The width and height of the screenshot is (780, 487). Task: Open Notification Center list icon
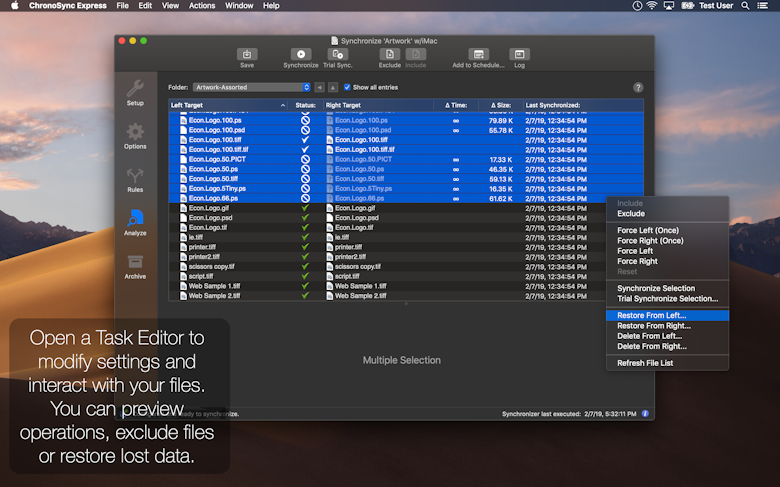coord(762,5)
